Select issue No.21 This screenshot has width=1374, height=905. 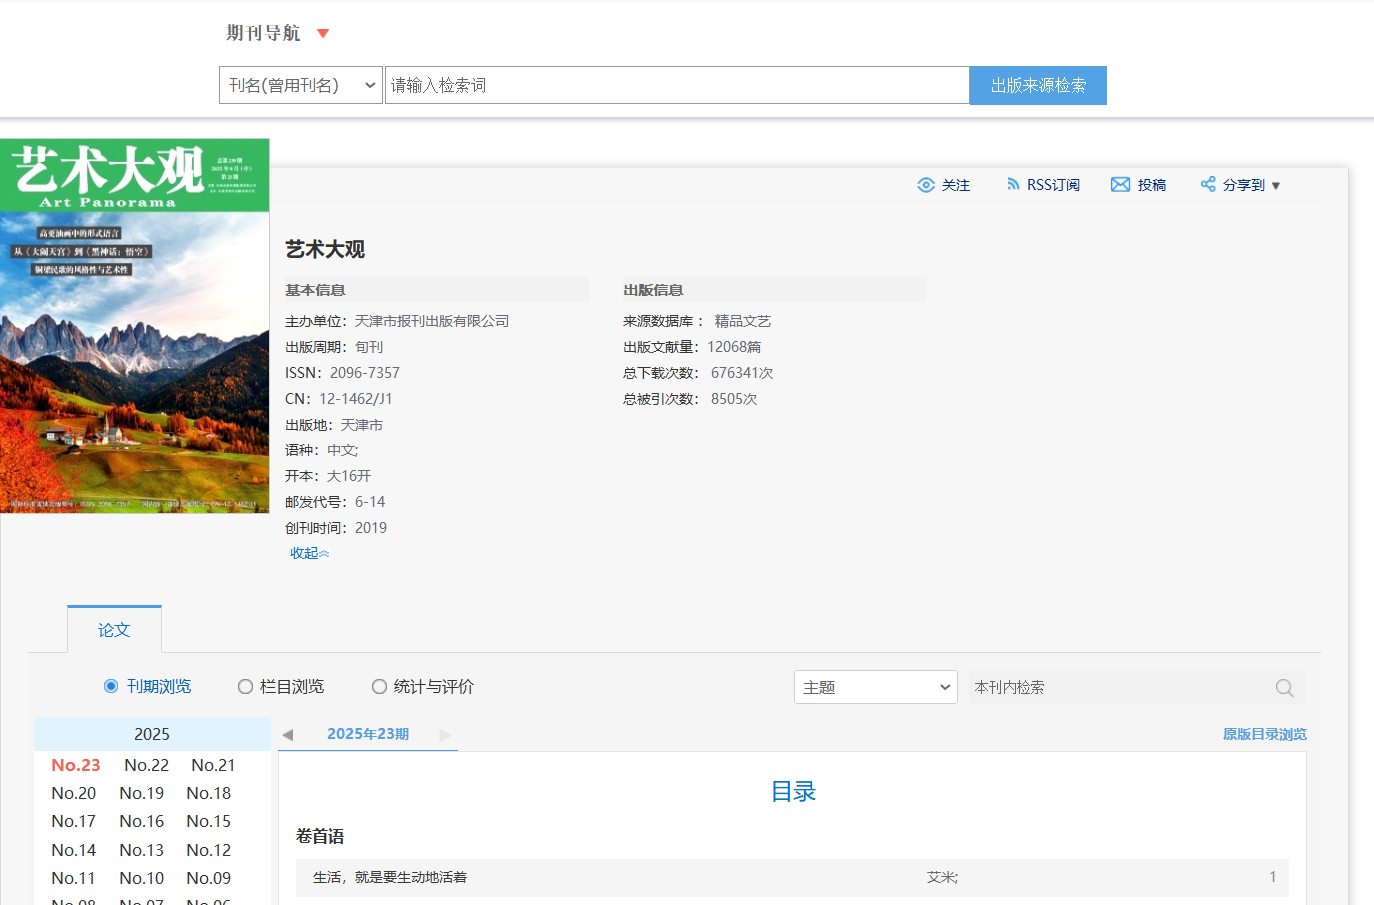coord(213,765)
